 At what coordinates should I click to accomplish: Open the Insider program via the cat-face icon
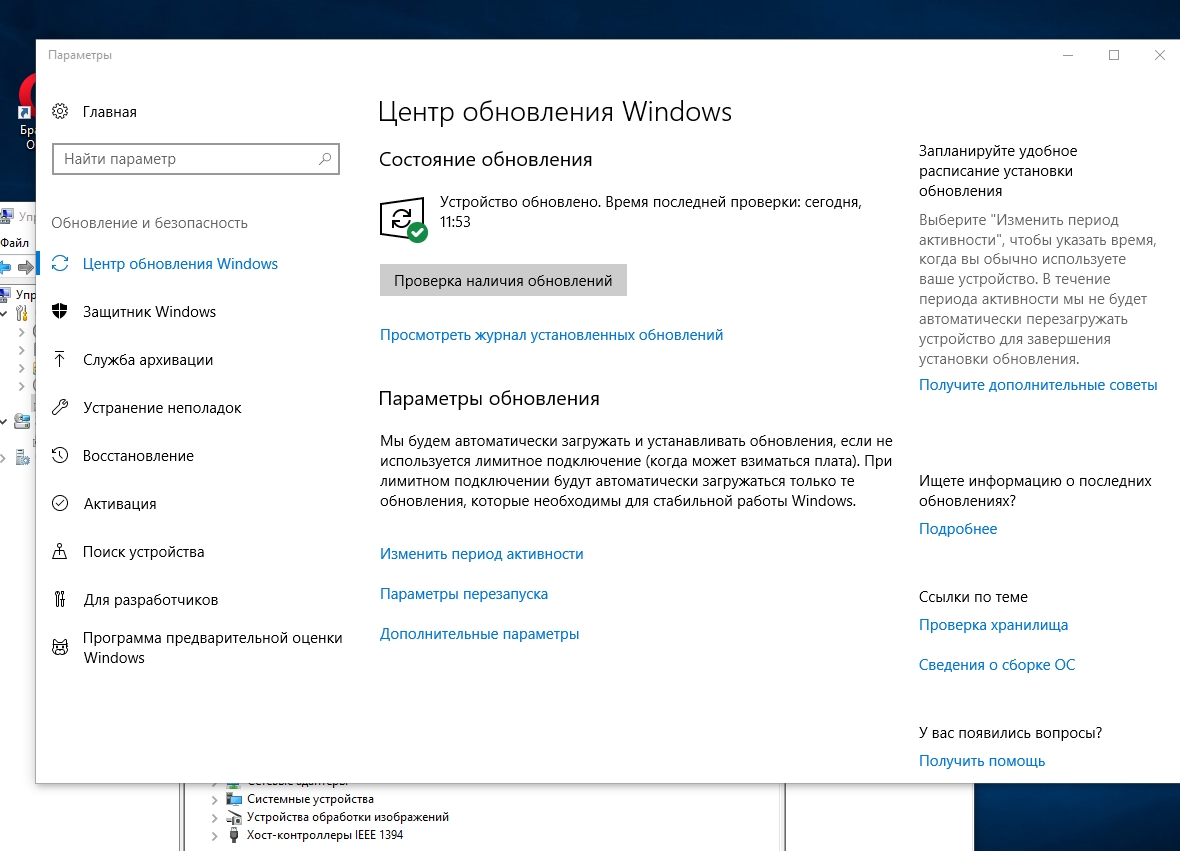60,647
